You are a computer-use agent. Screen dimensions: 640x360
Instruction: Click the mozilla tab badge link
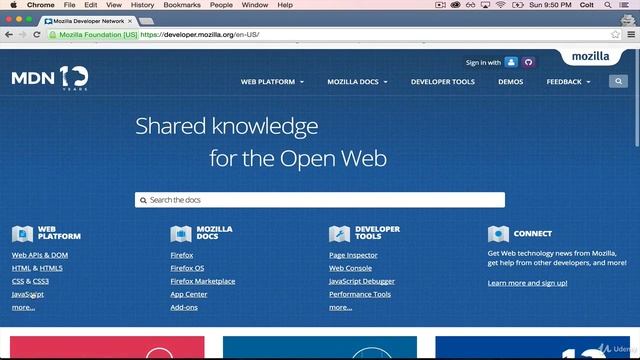[591, 56]
